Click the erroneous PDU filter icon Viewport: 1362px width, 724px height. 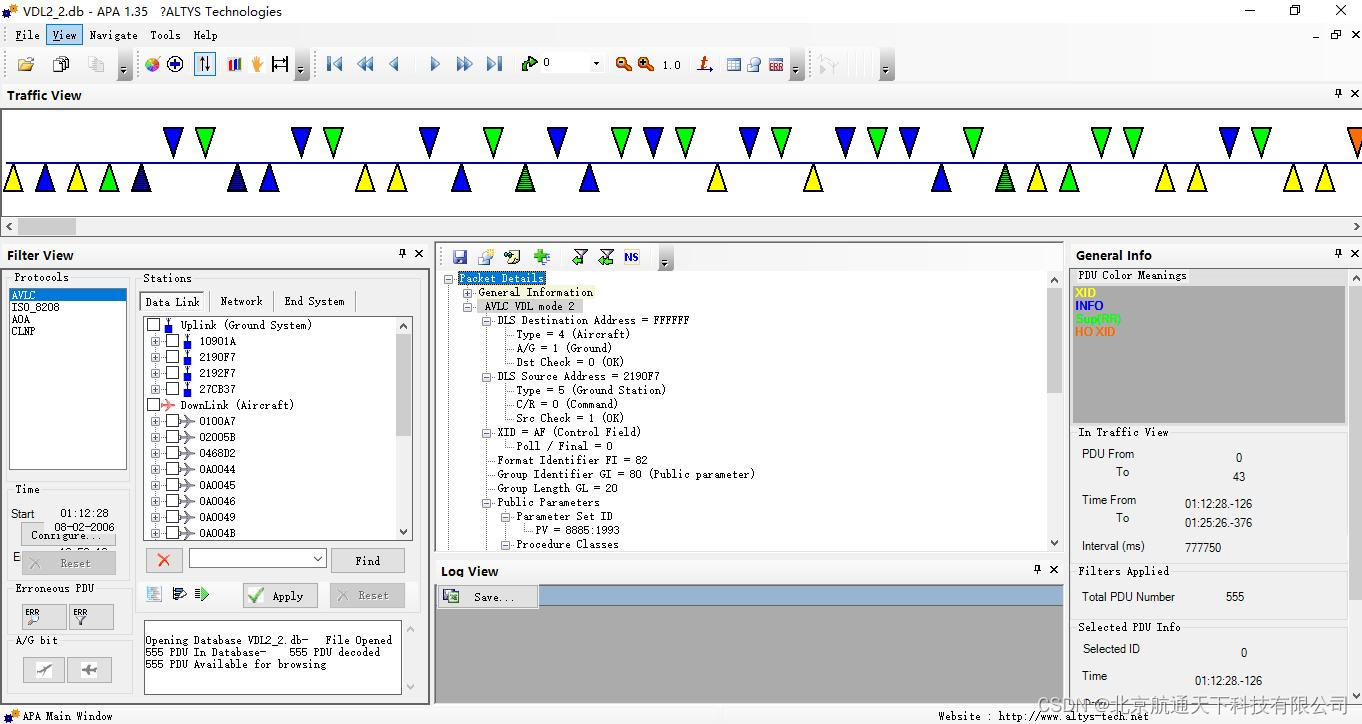coord(92,617)
